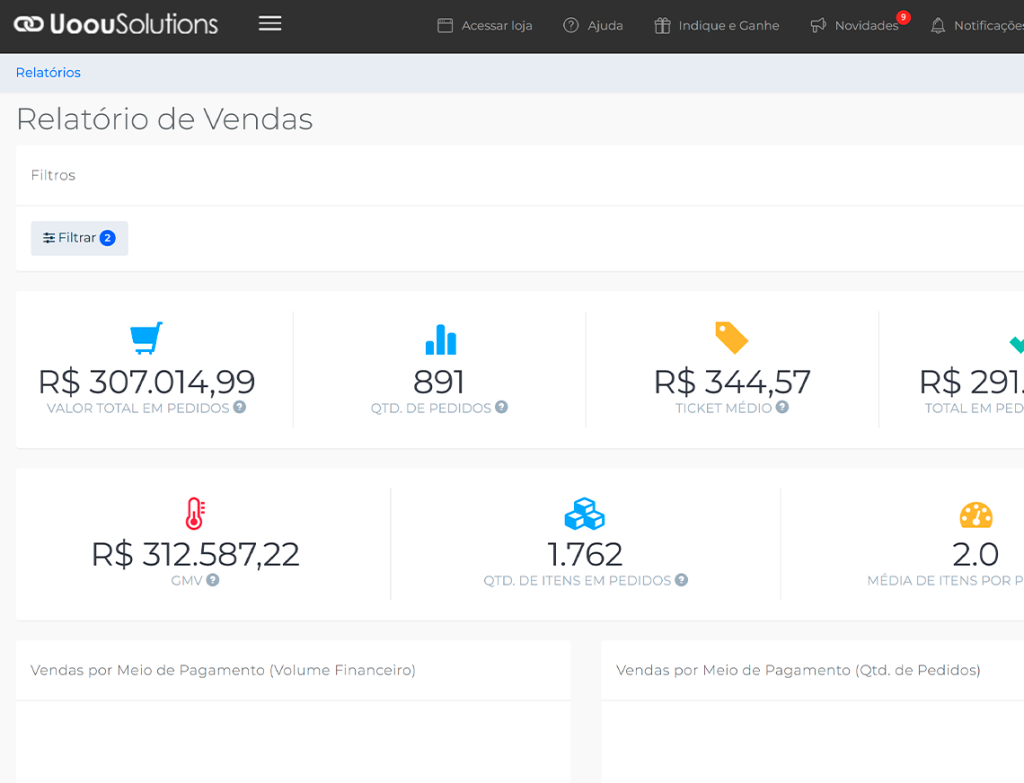The image size is (1024, 783).
Task: Open Indique e Ganhe referral page
Action: (x=717, y=25)
